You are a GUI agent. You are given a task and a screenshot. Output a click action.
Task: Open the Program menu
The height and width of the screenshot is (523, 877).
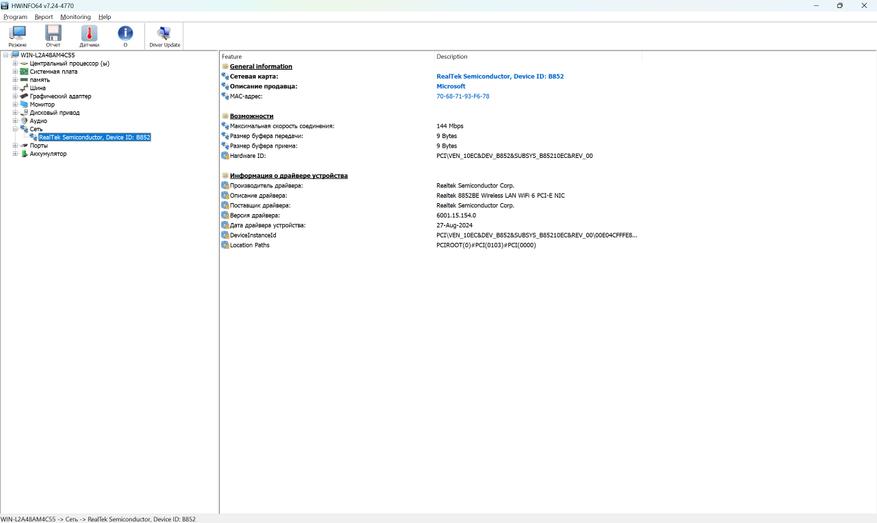pos(15,17)
